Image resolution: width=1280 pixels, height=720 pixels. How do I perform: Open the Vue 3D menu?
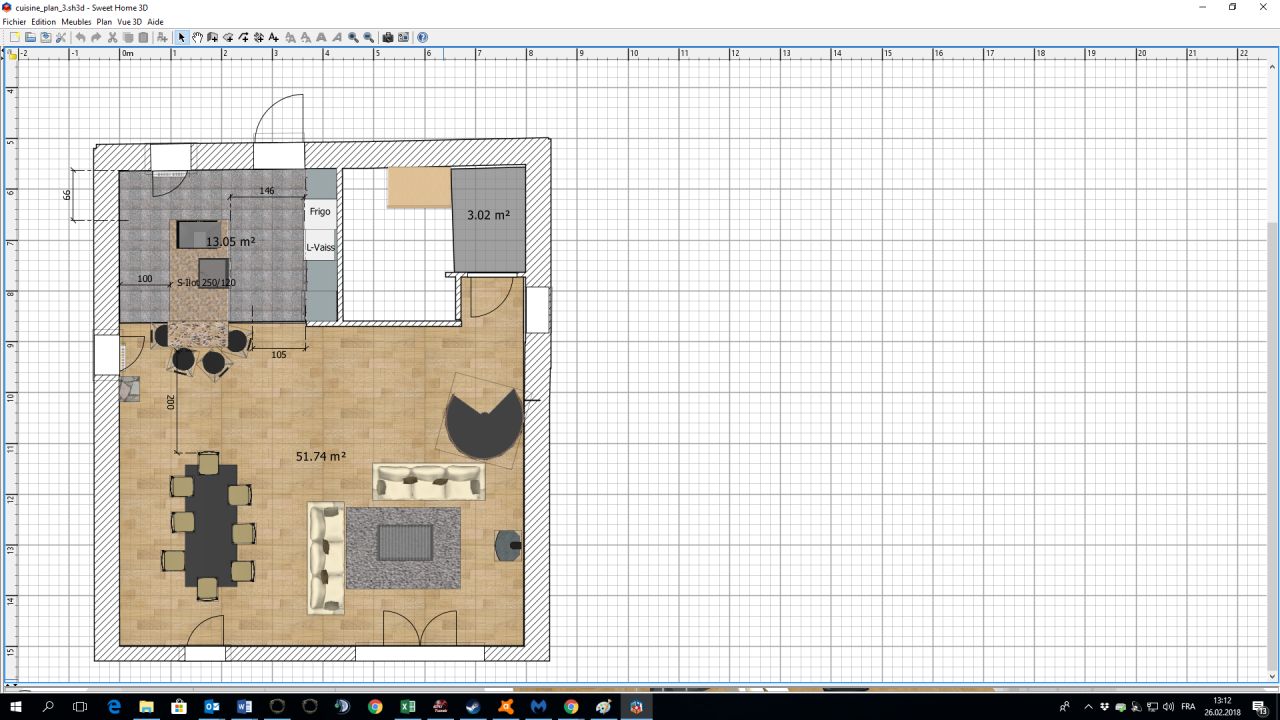point(130,21)
